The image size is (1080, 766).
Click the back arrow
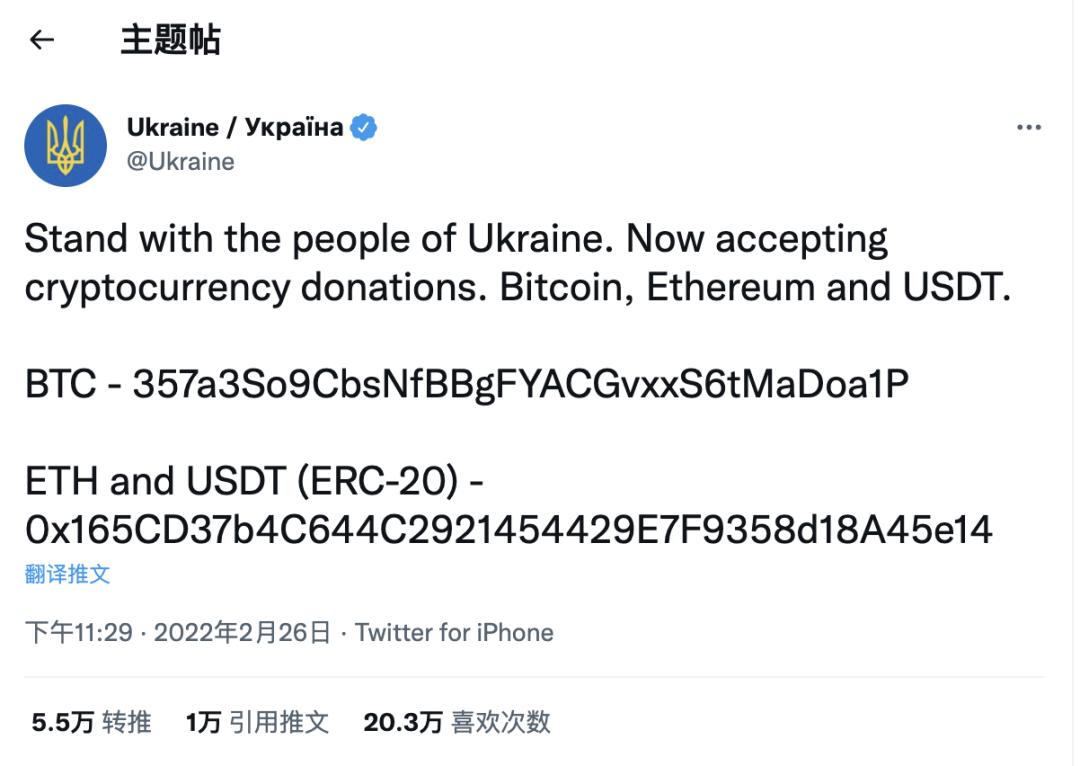pyautogui.click(x=42, y=40)
